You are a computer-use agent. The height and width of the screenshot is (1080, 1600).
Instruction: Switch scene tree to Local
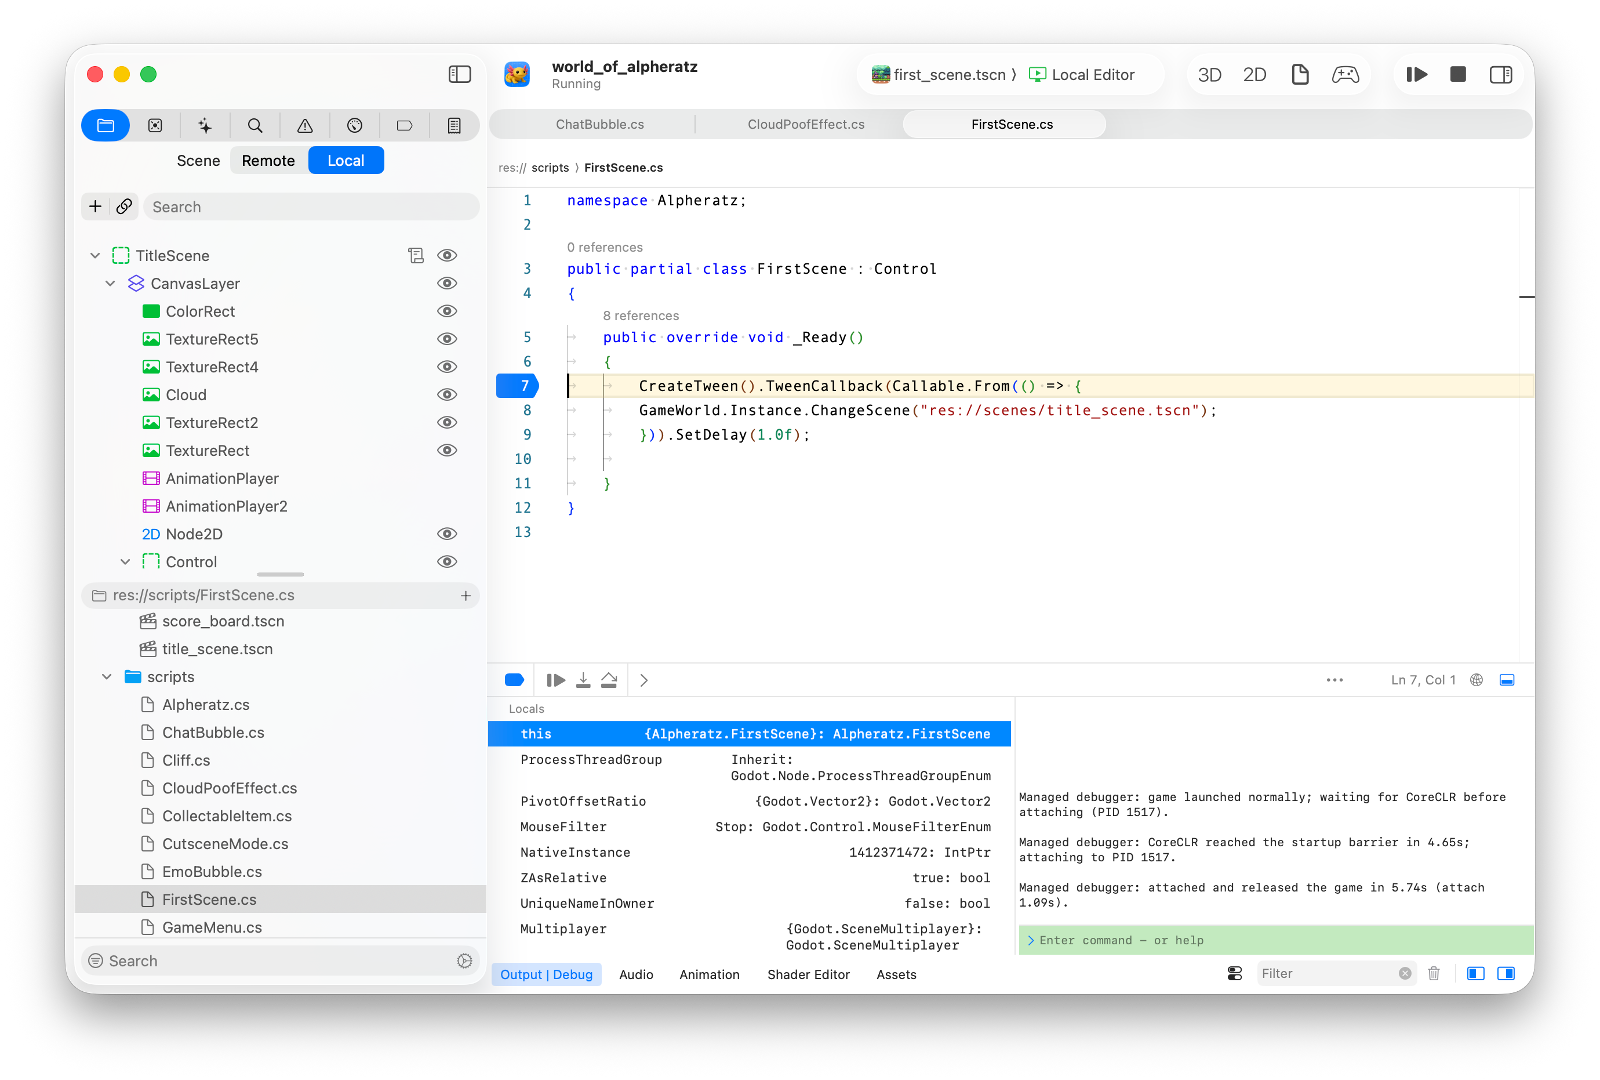click(x=346, y=161)
